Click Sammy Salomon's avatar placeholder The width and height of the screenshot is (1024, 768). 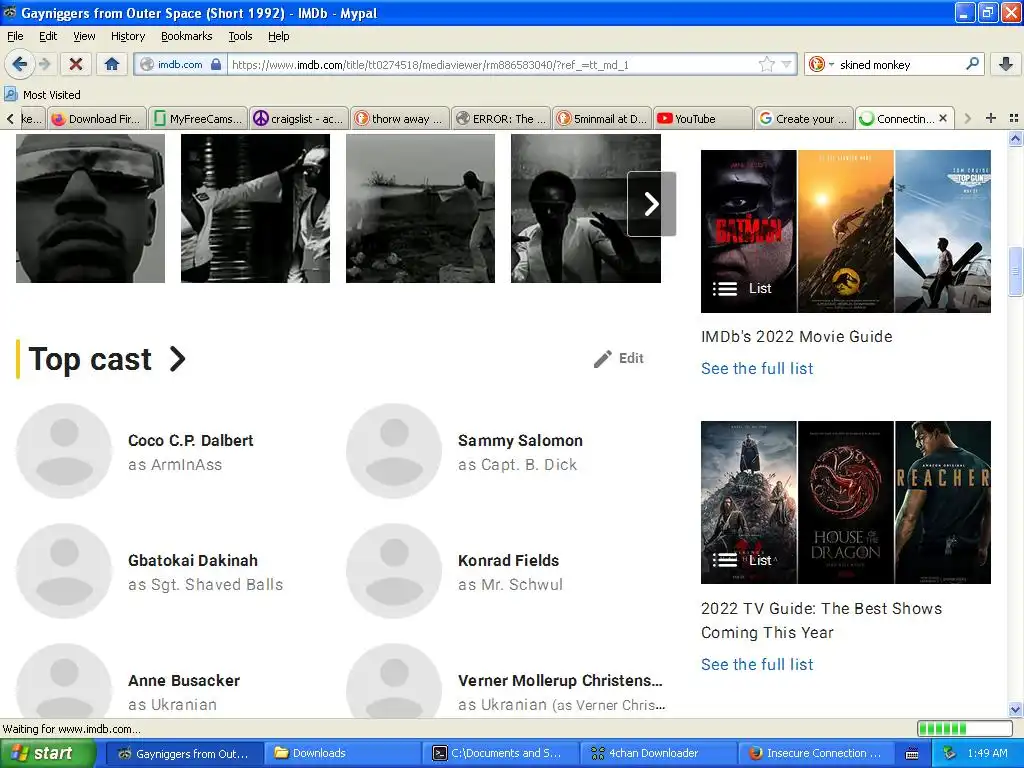394,451
